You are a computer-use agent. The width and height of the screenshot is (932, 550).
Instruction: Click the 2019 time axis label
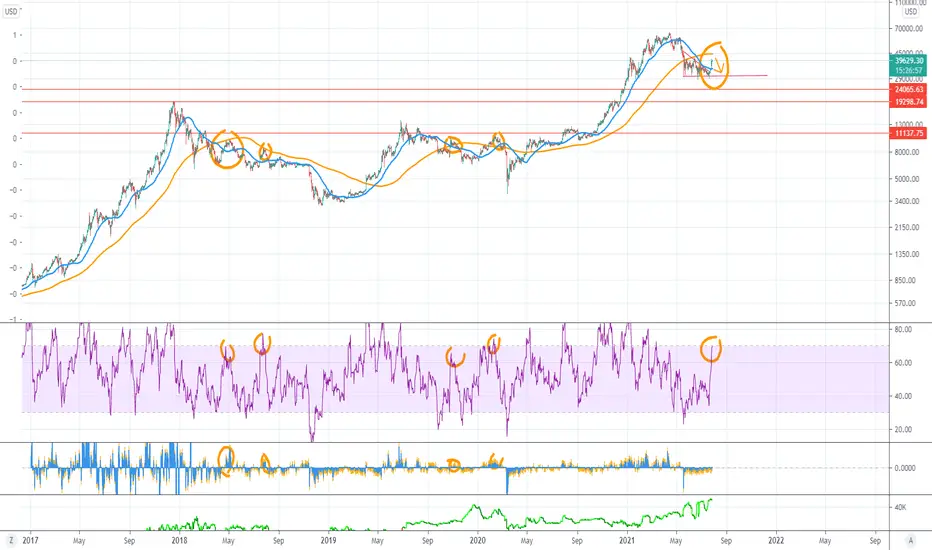click(x=328, y=540)
